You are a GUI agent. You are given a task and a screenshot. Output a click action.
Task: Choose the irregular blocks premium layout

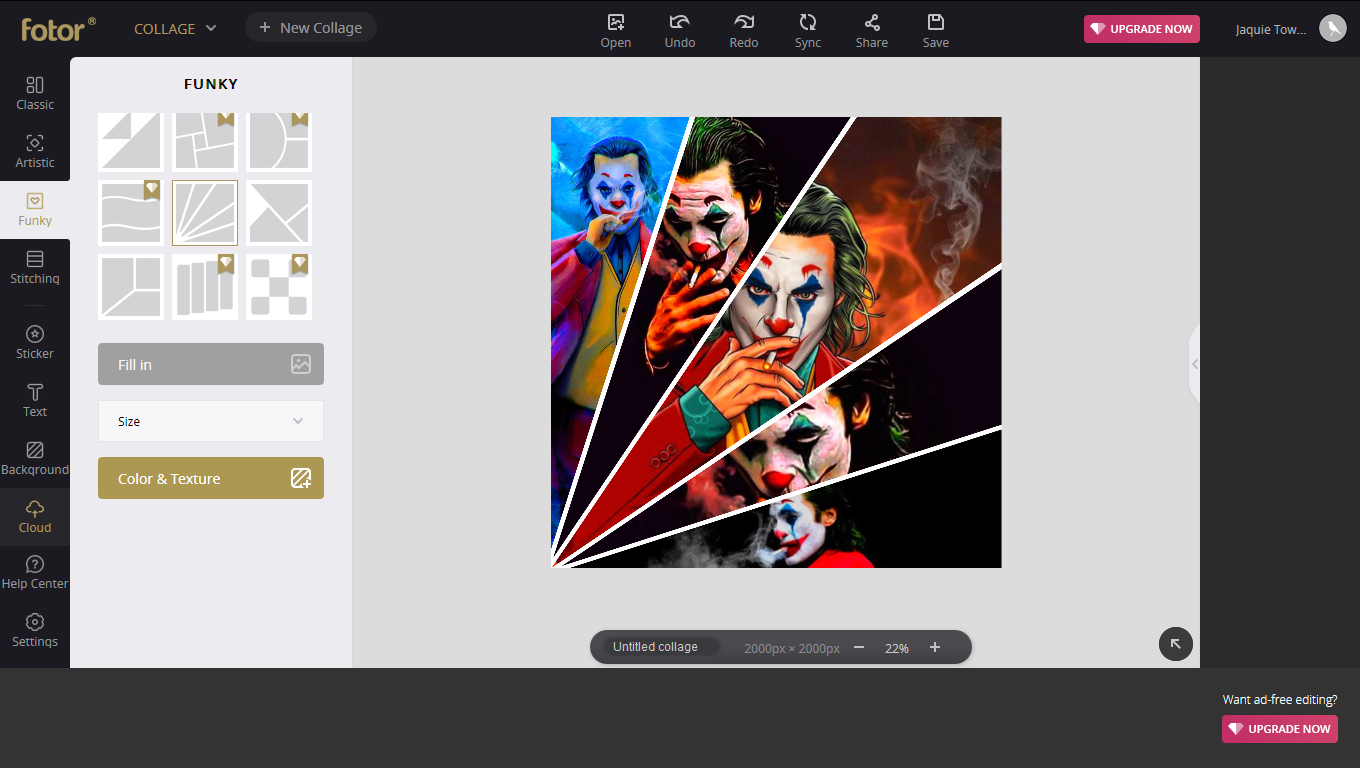[x=205, y=140]
